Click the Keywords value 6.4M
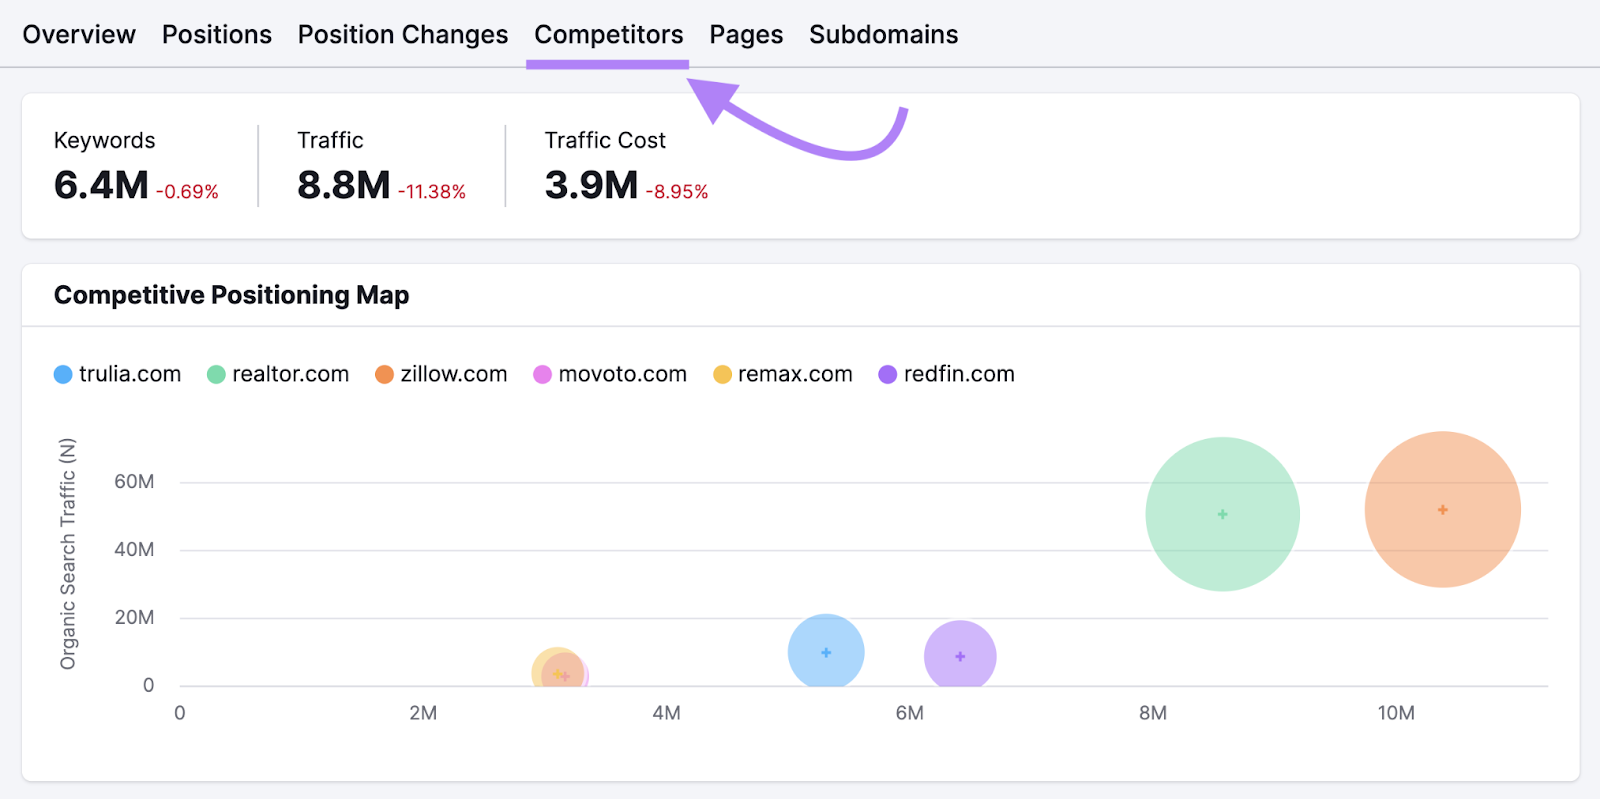The width and height of the screenshot is (1600, 799). tap(101, 185)
